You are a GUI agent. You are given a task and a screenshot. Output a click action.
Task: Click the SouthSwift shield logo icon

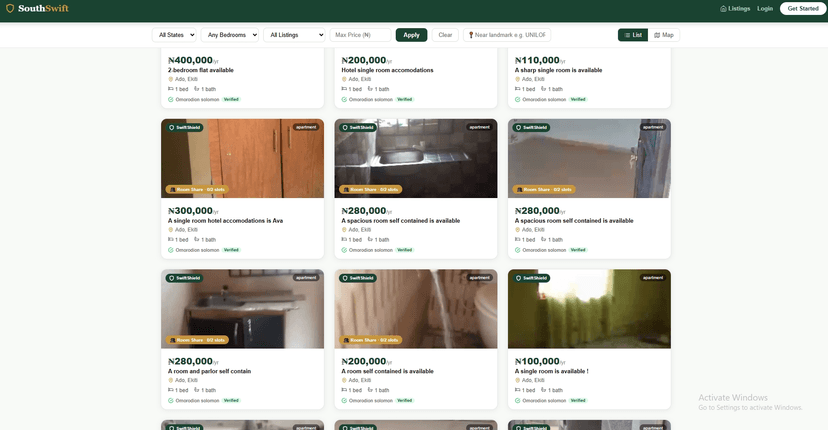tap(10, 8)
